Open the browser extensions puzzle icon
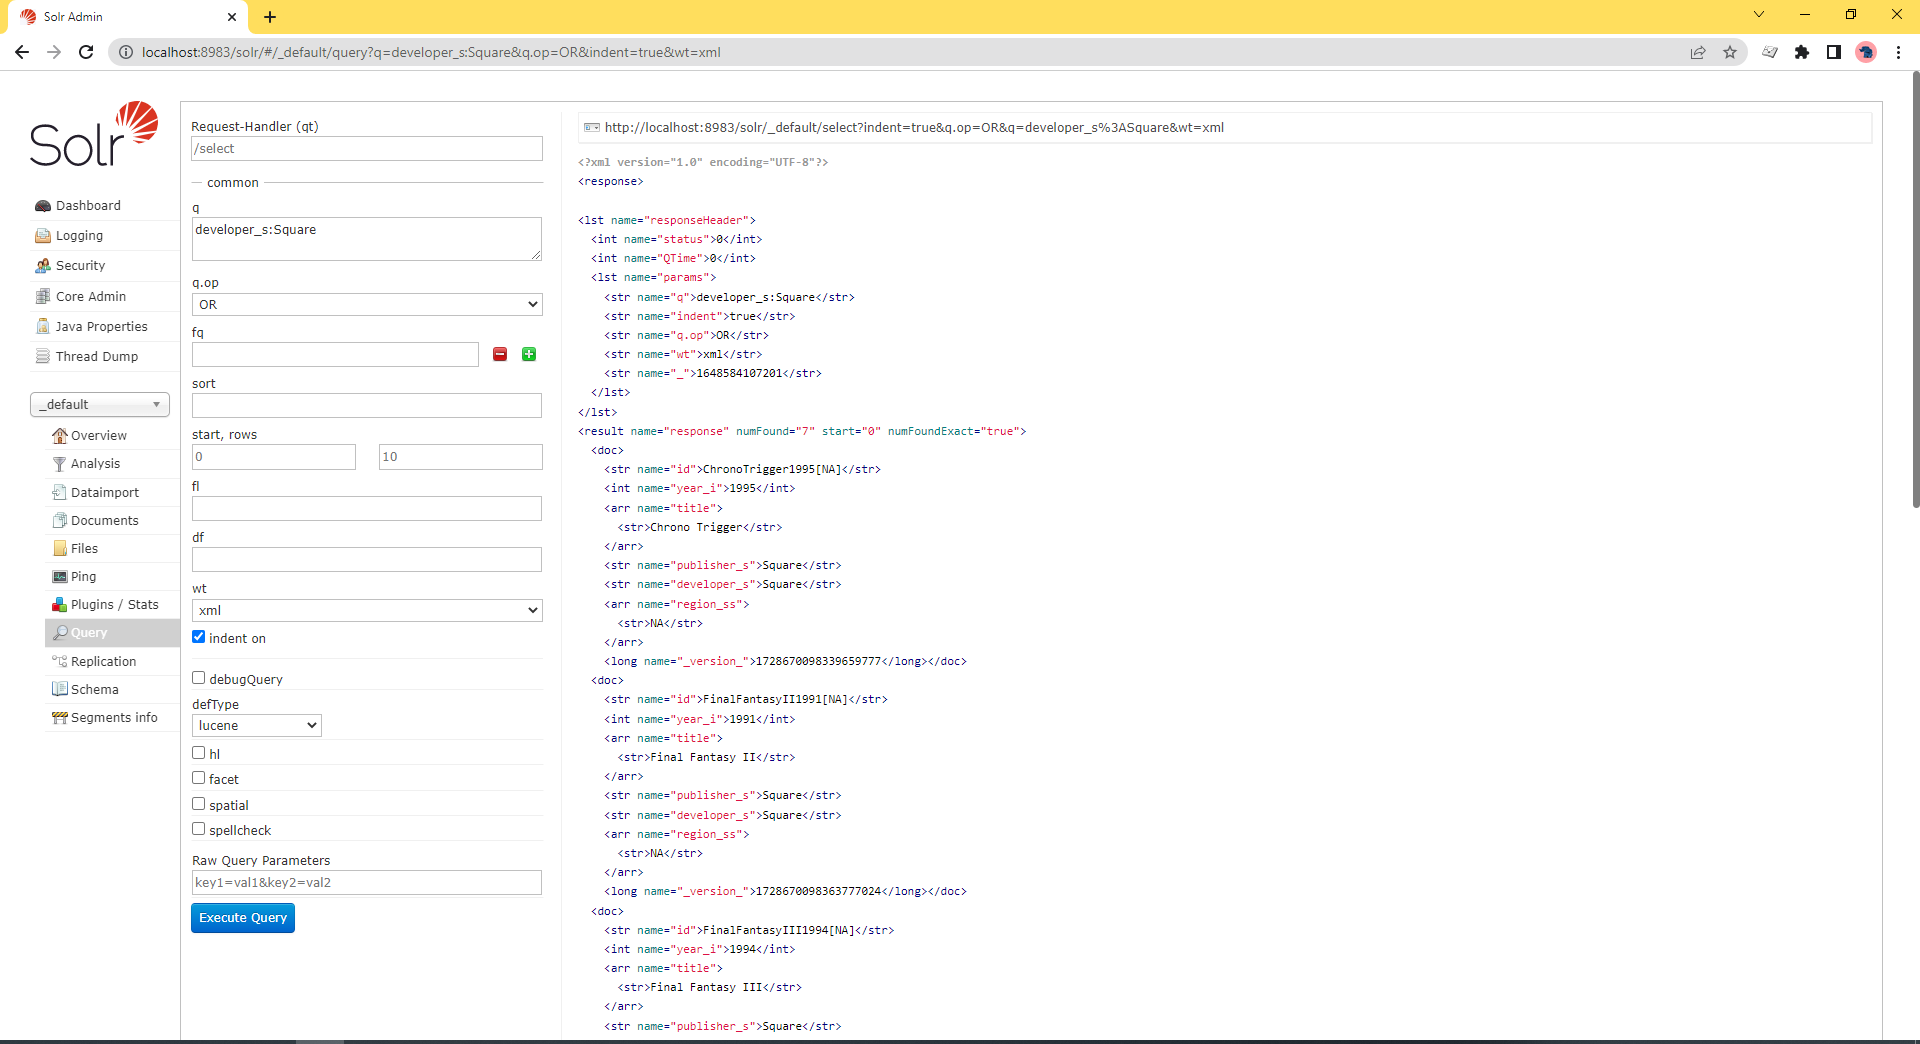 1802,52
